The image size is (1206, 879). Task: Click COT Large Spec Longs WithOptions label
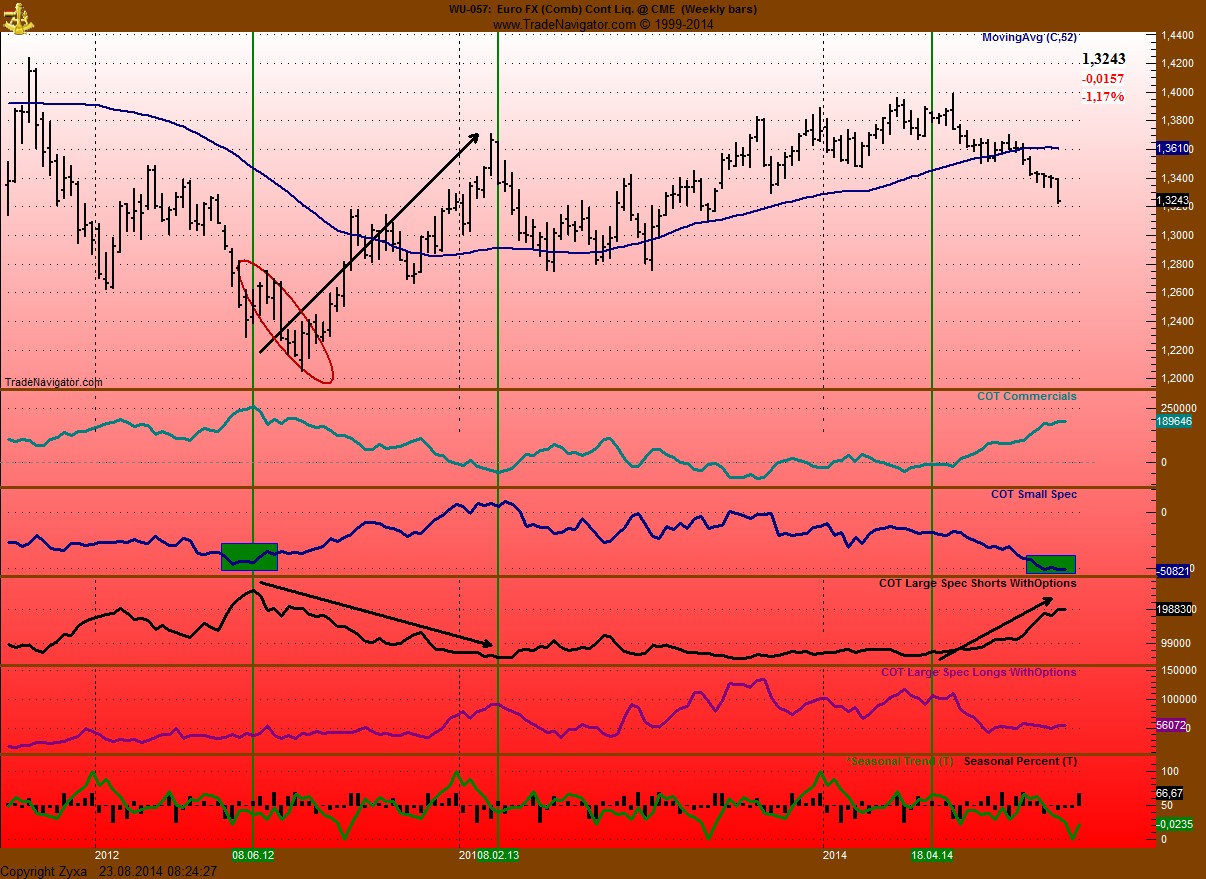tap(978, 672)
